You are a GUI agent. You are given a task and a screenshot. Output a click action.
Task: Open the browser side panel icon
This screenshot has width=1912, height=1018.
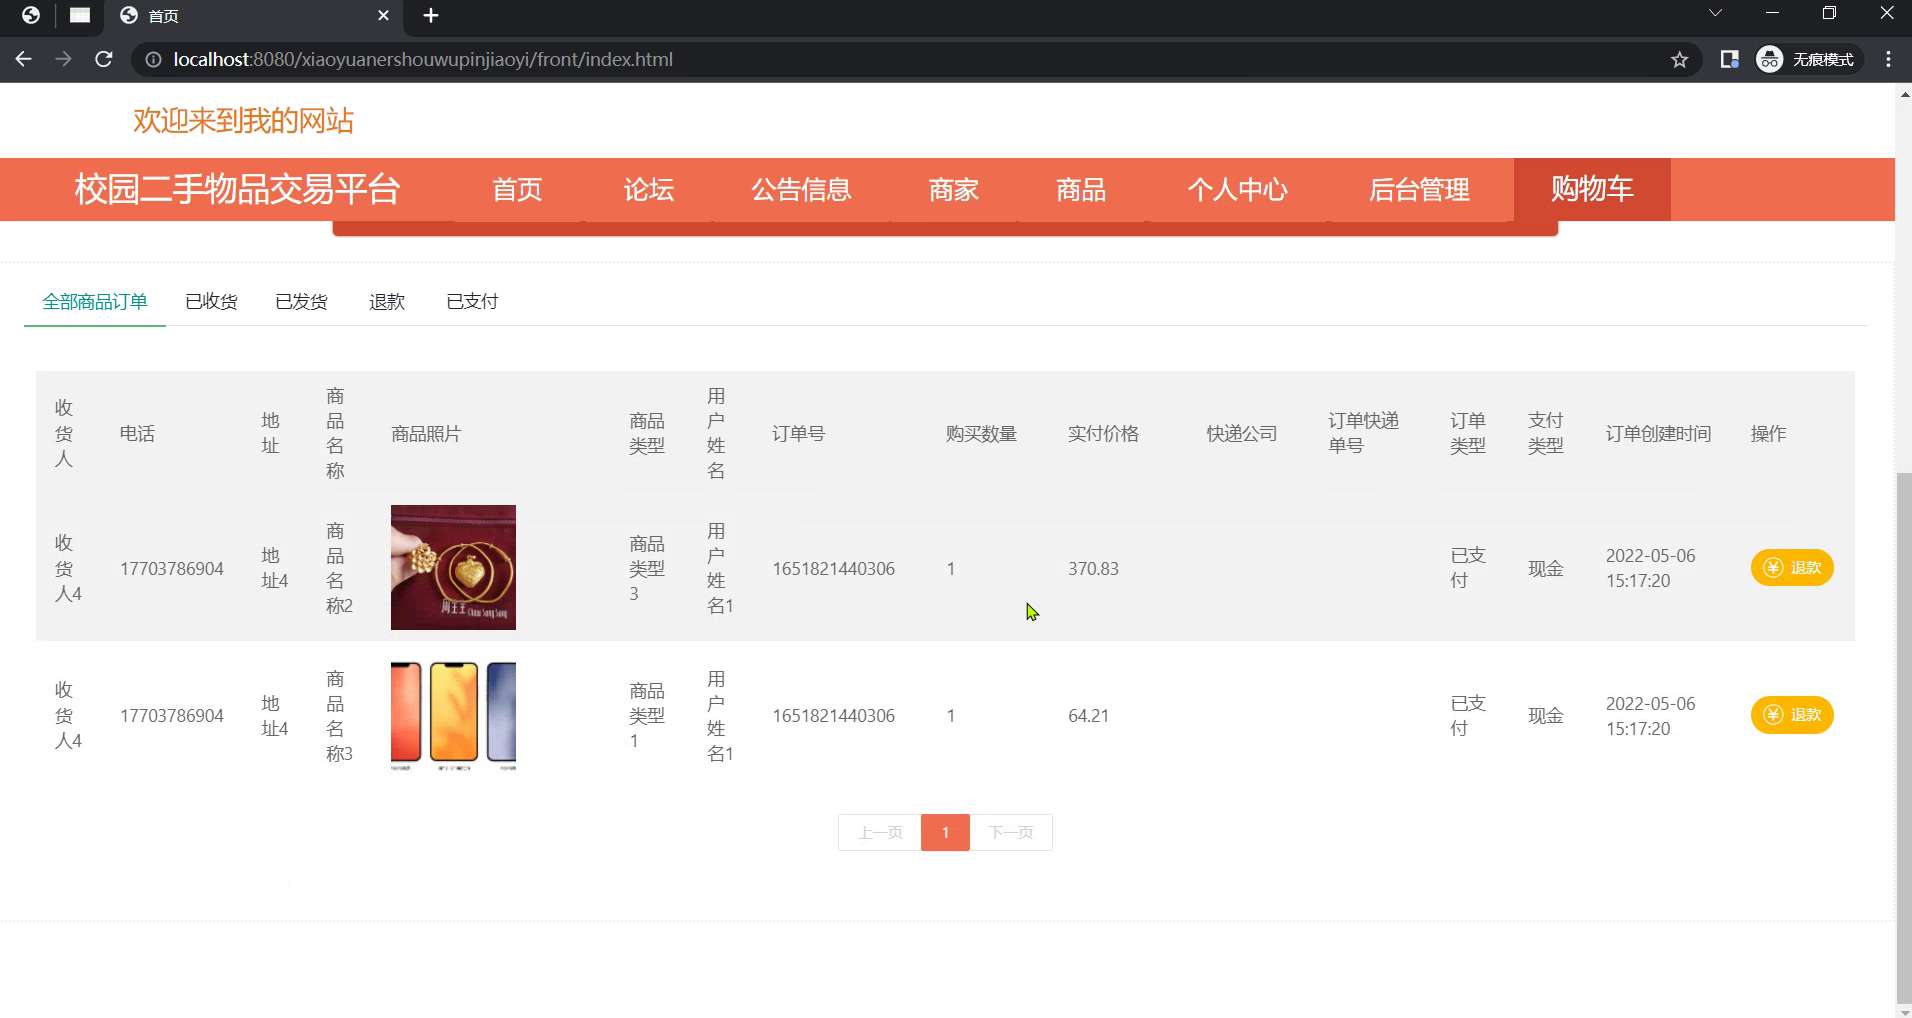1729,60
